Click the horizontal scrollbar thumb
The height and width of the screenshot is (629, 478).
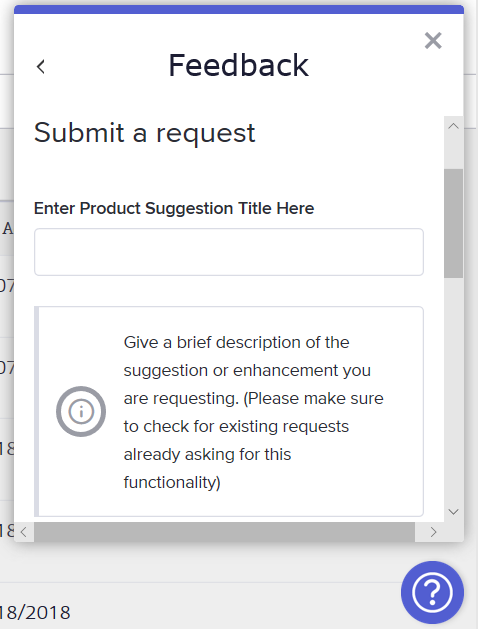pyautogui.click(x=224, y=532)
